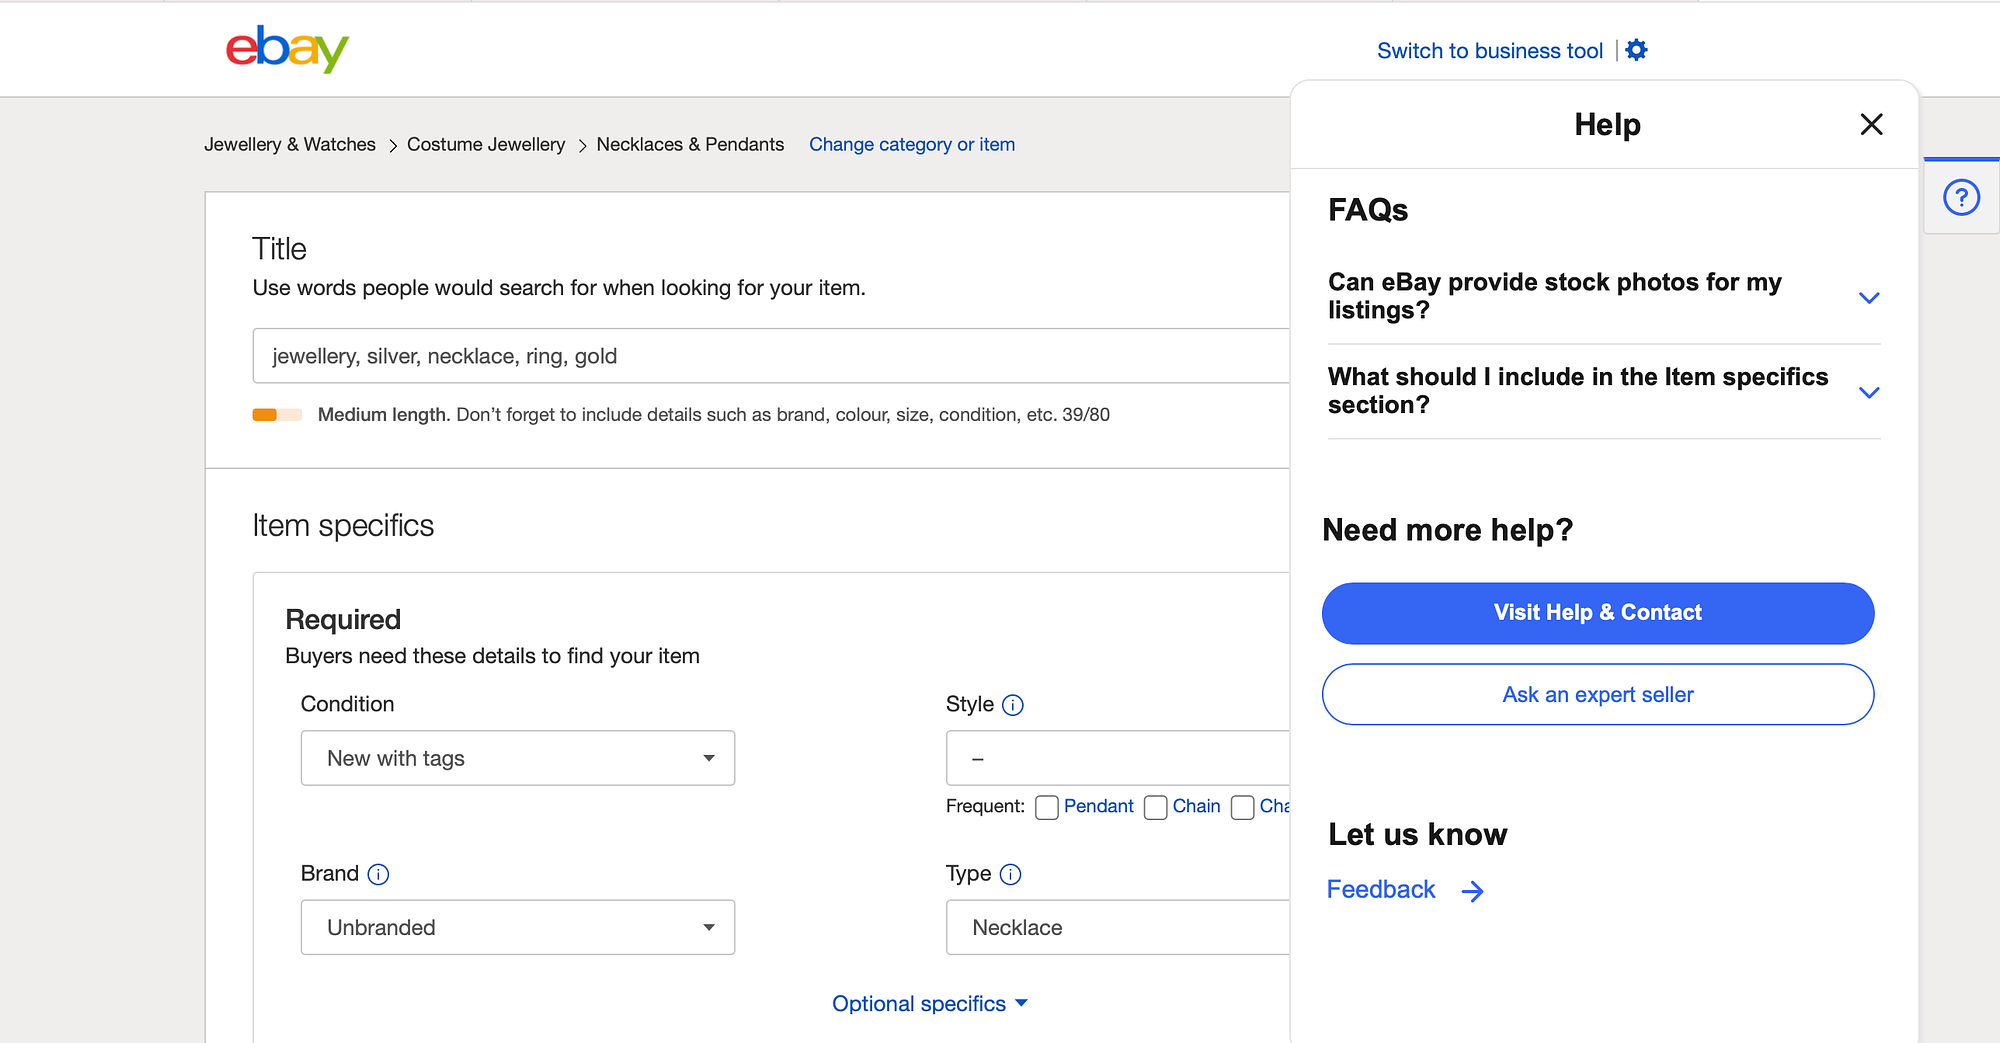Image resolution: width=2000 pixels, height=1043 pixels.
Task: Click the 'Item specifics' section heading
Action: click(343, 526)
